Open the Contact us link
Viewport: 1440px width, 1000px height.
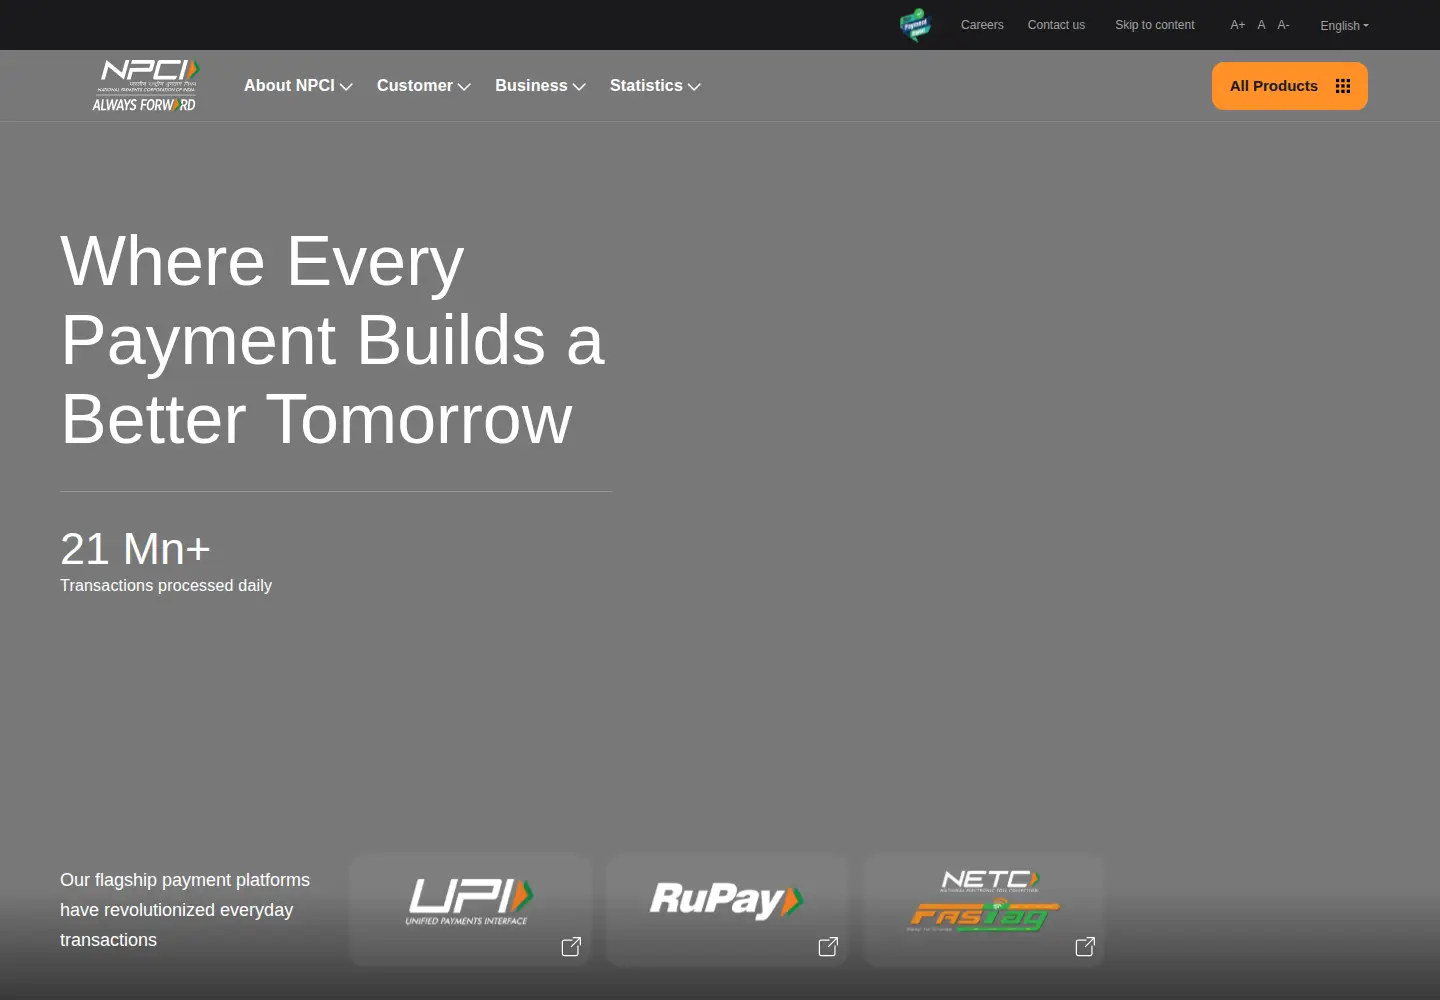tap(1056, 25)
